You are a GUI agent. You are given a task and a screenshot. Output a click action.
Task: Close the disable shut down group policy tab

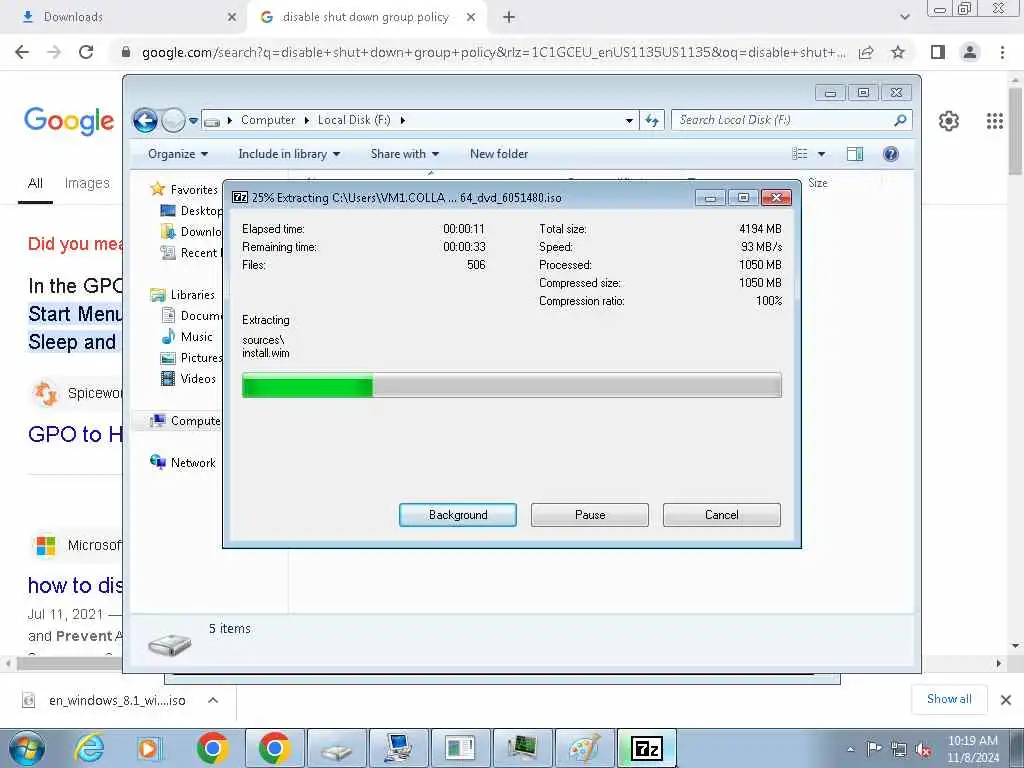(x=471, y=17)
